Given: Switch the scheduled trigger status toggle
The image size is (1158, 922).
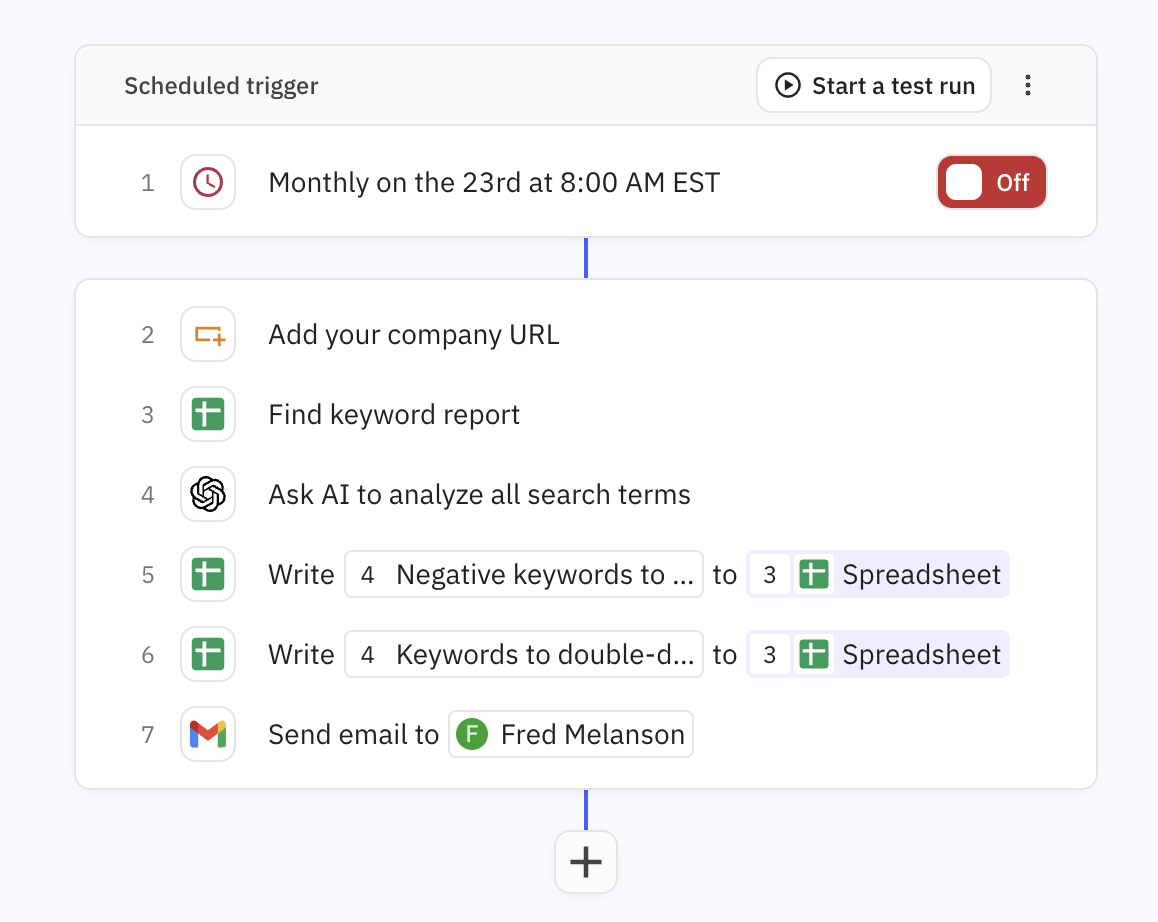Looking at the screenshot, I should (x=991, y=182).
